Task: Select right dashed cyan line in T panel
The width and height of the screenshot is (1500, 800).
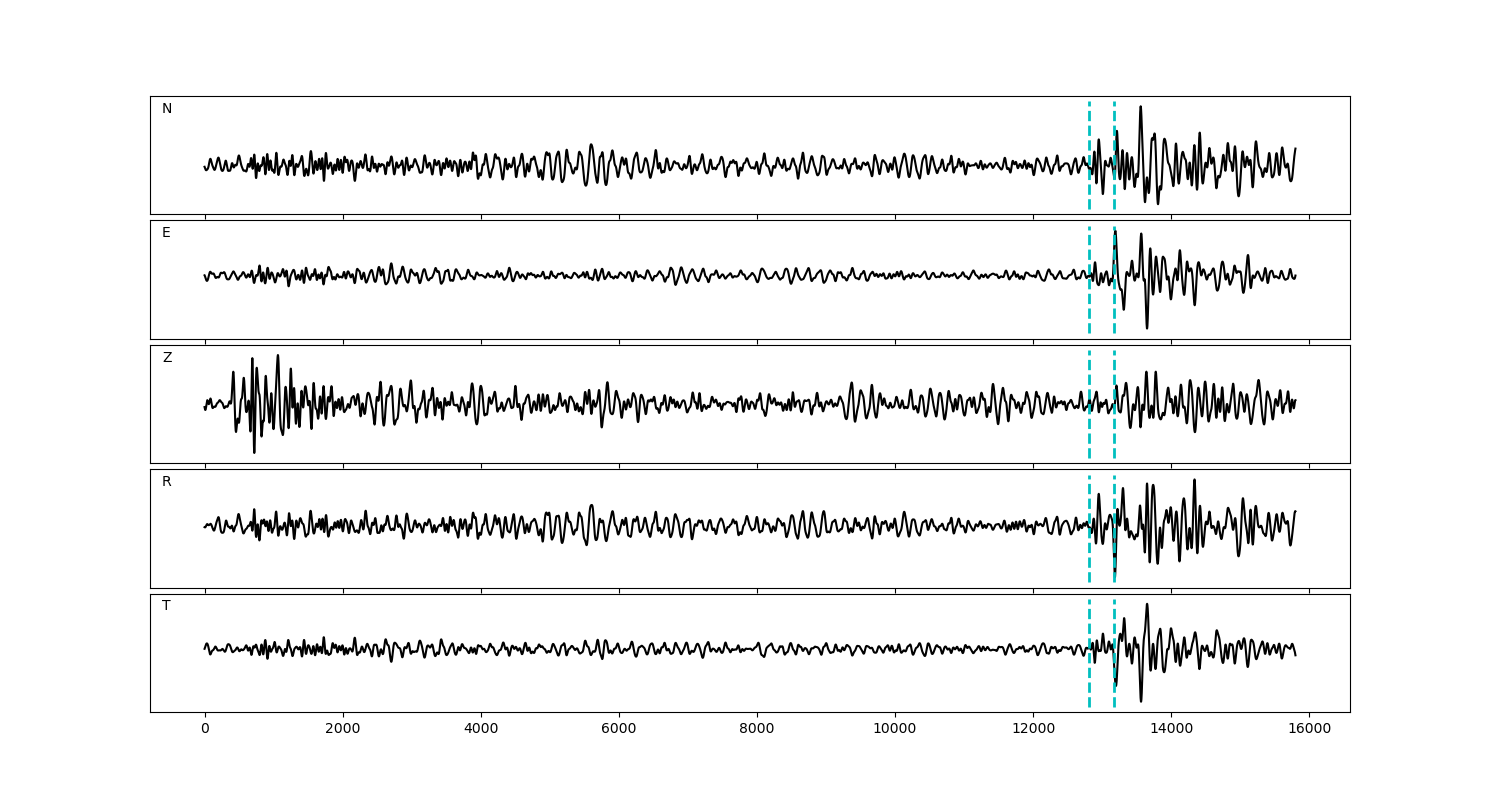Action: [x=1114, y=620]
